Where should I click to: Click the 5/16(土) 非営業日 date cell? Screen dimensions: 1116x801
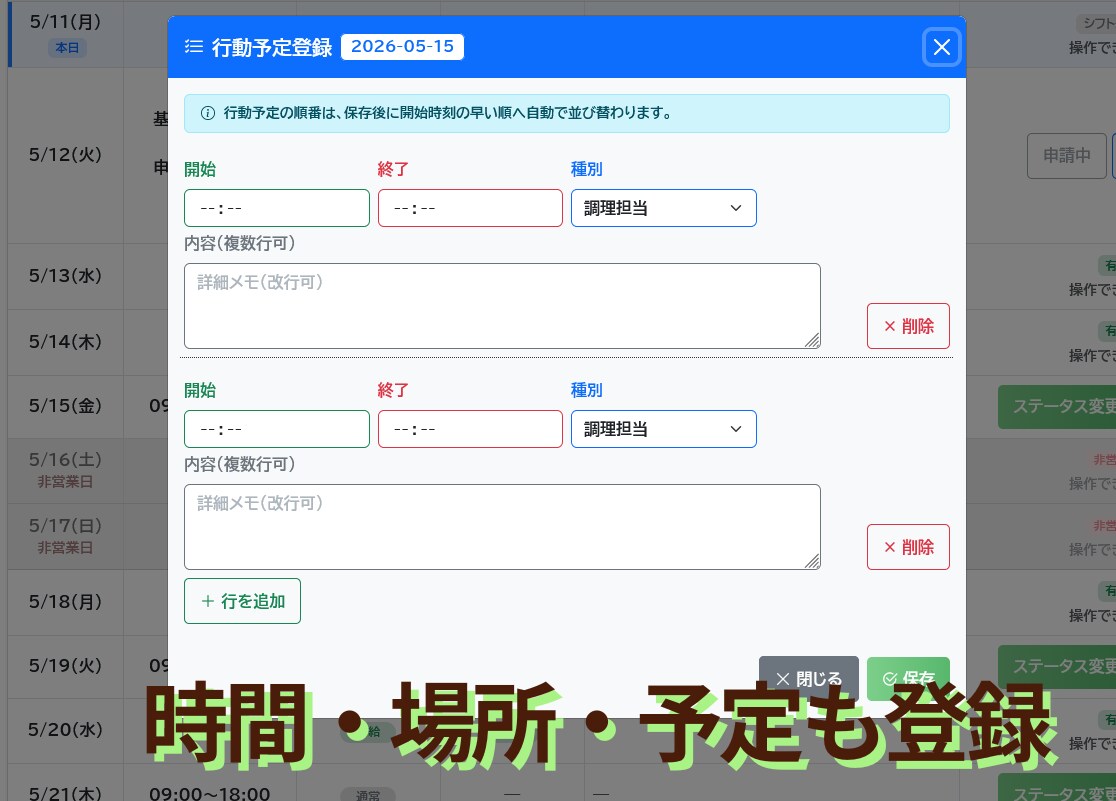click(x=65, y=470)
